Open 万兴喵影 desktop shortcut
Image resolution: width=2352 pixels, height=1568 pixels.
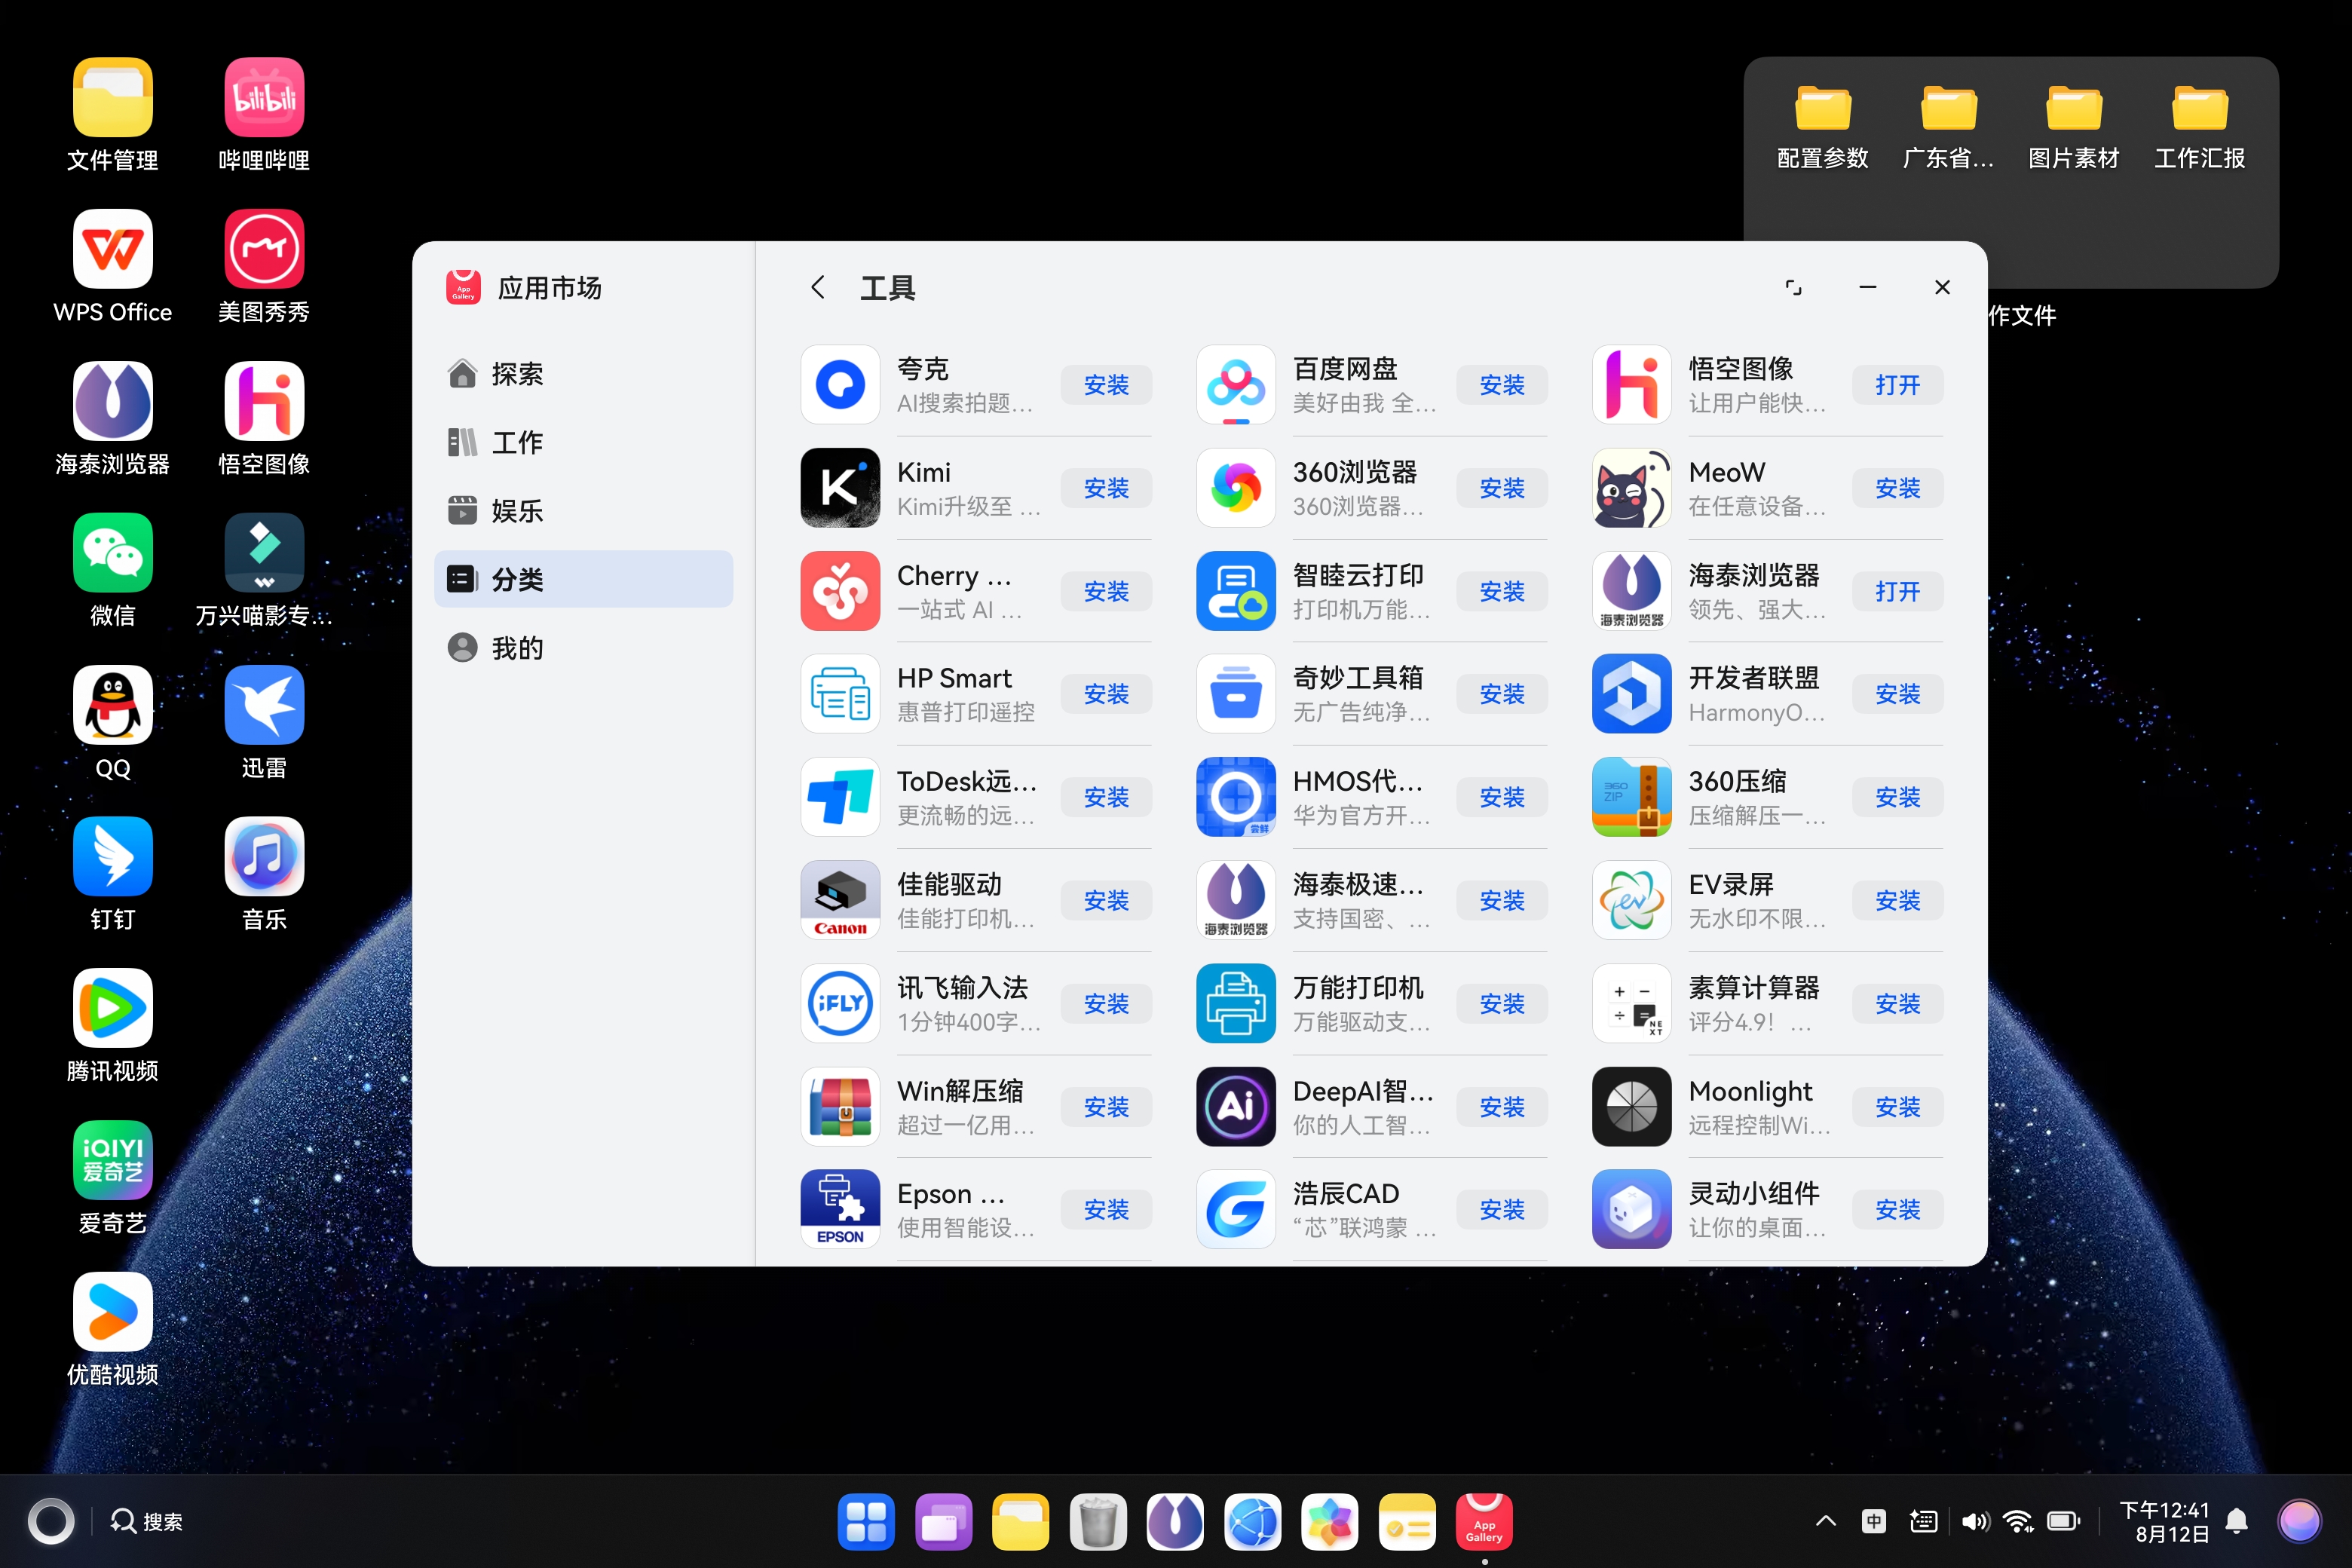point(264,571)
